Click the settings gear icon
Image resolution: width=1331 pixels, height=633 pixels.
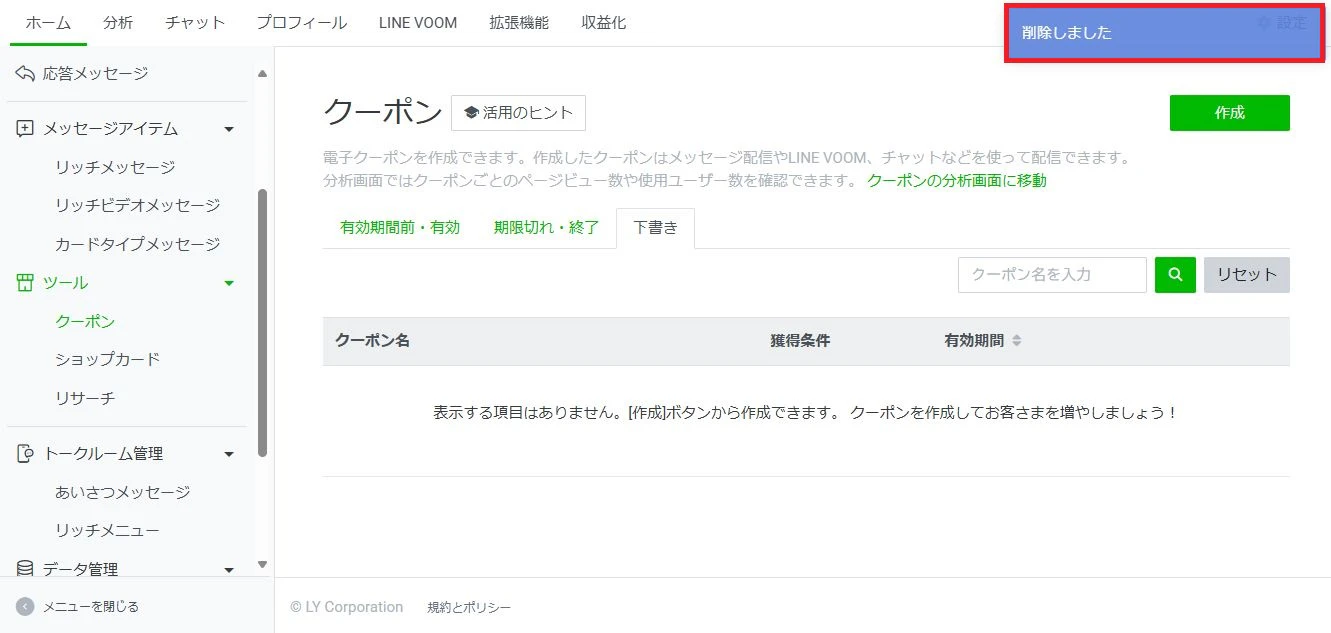[x=1263, y=22]
